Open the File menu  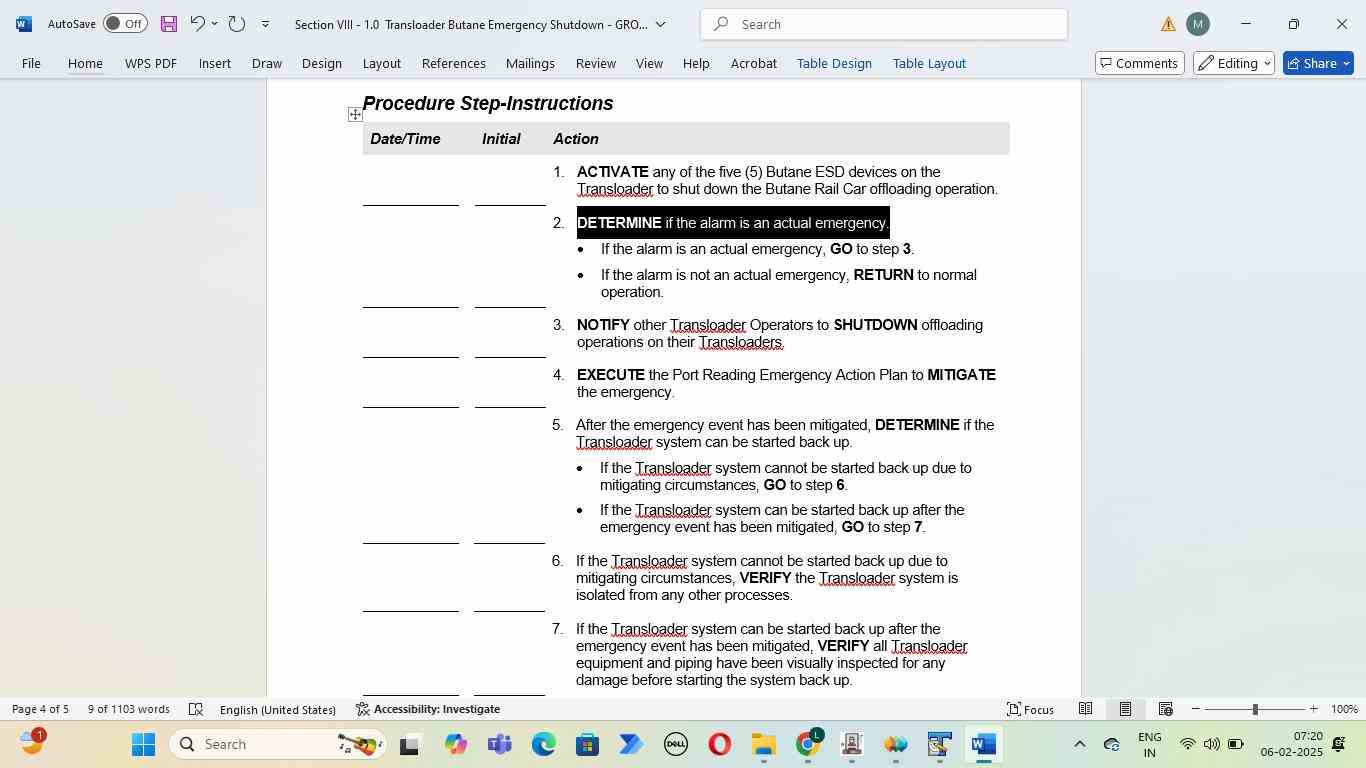tap(31, 63)
